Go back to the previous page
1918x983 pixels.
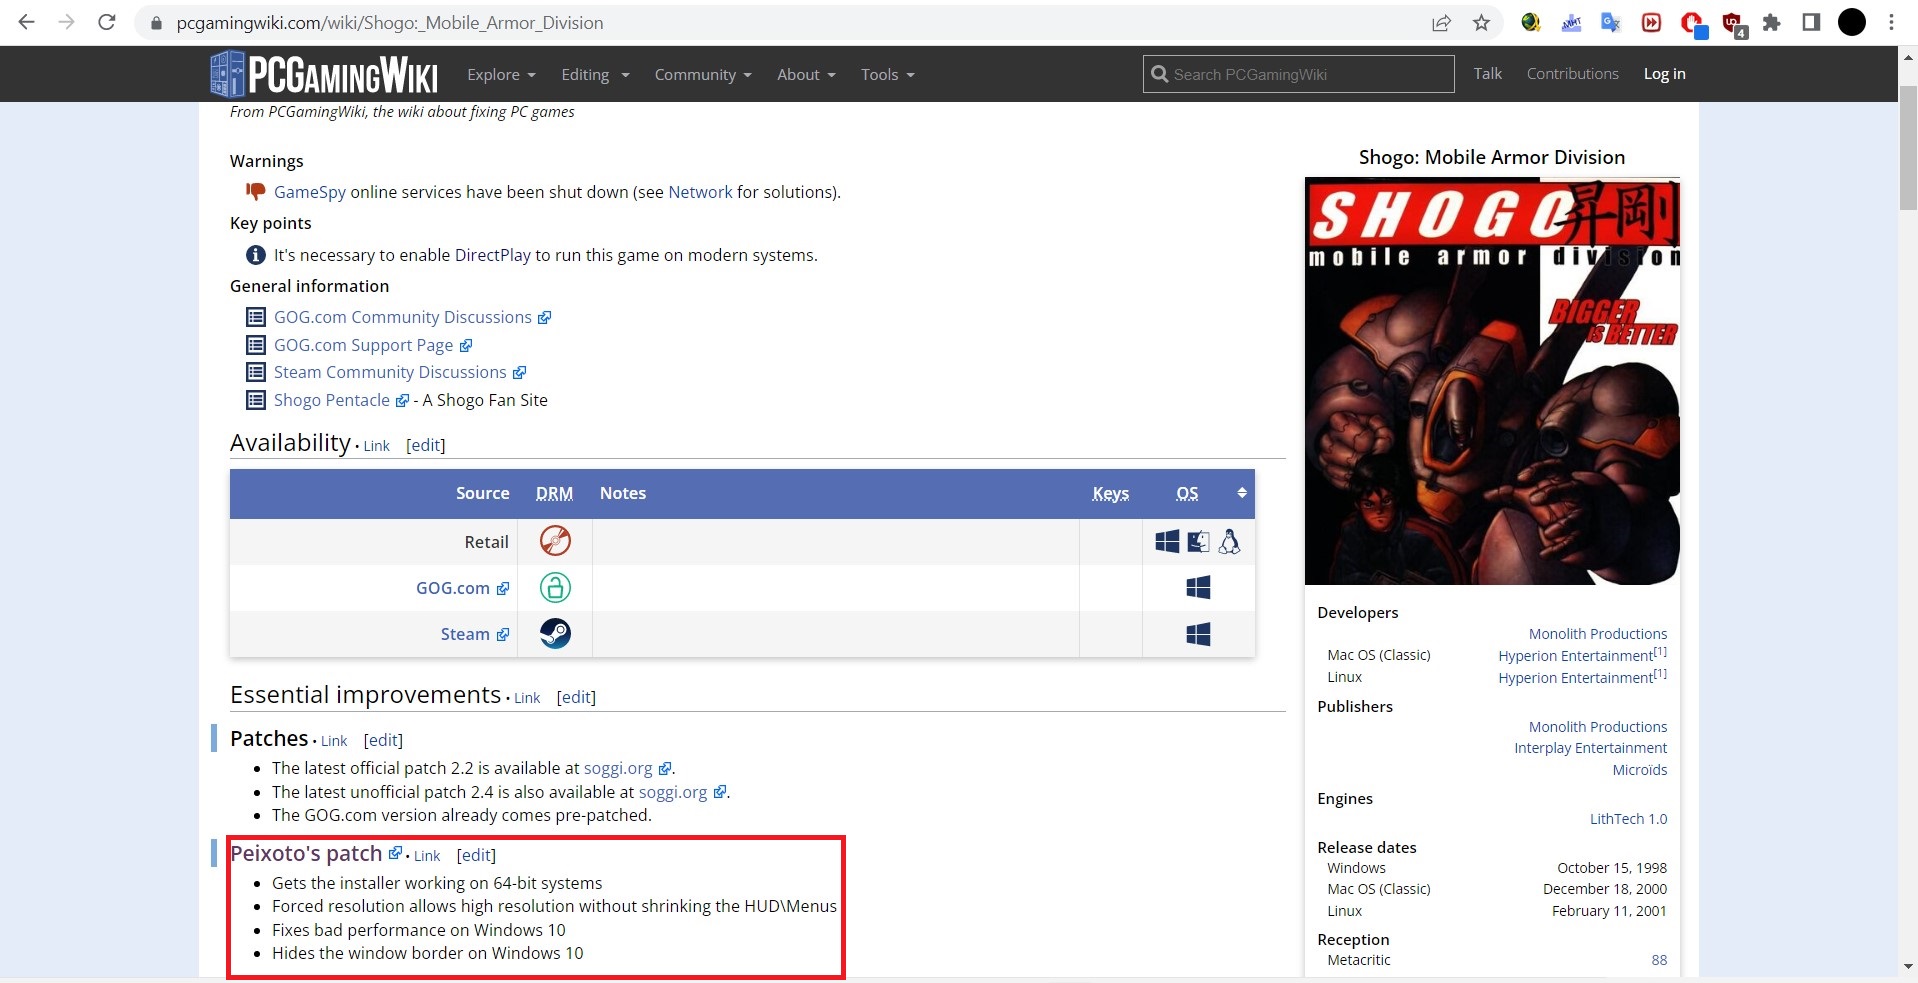click(27, 22)
